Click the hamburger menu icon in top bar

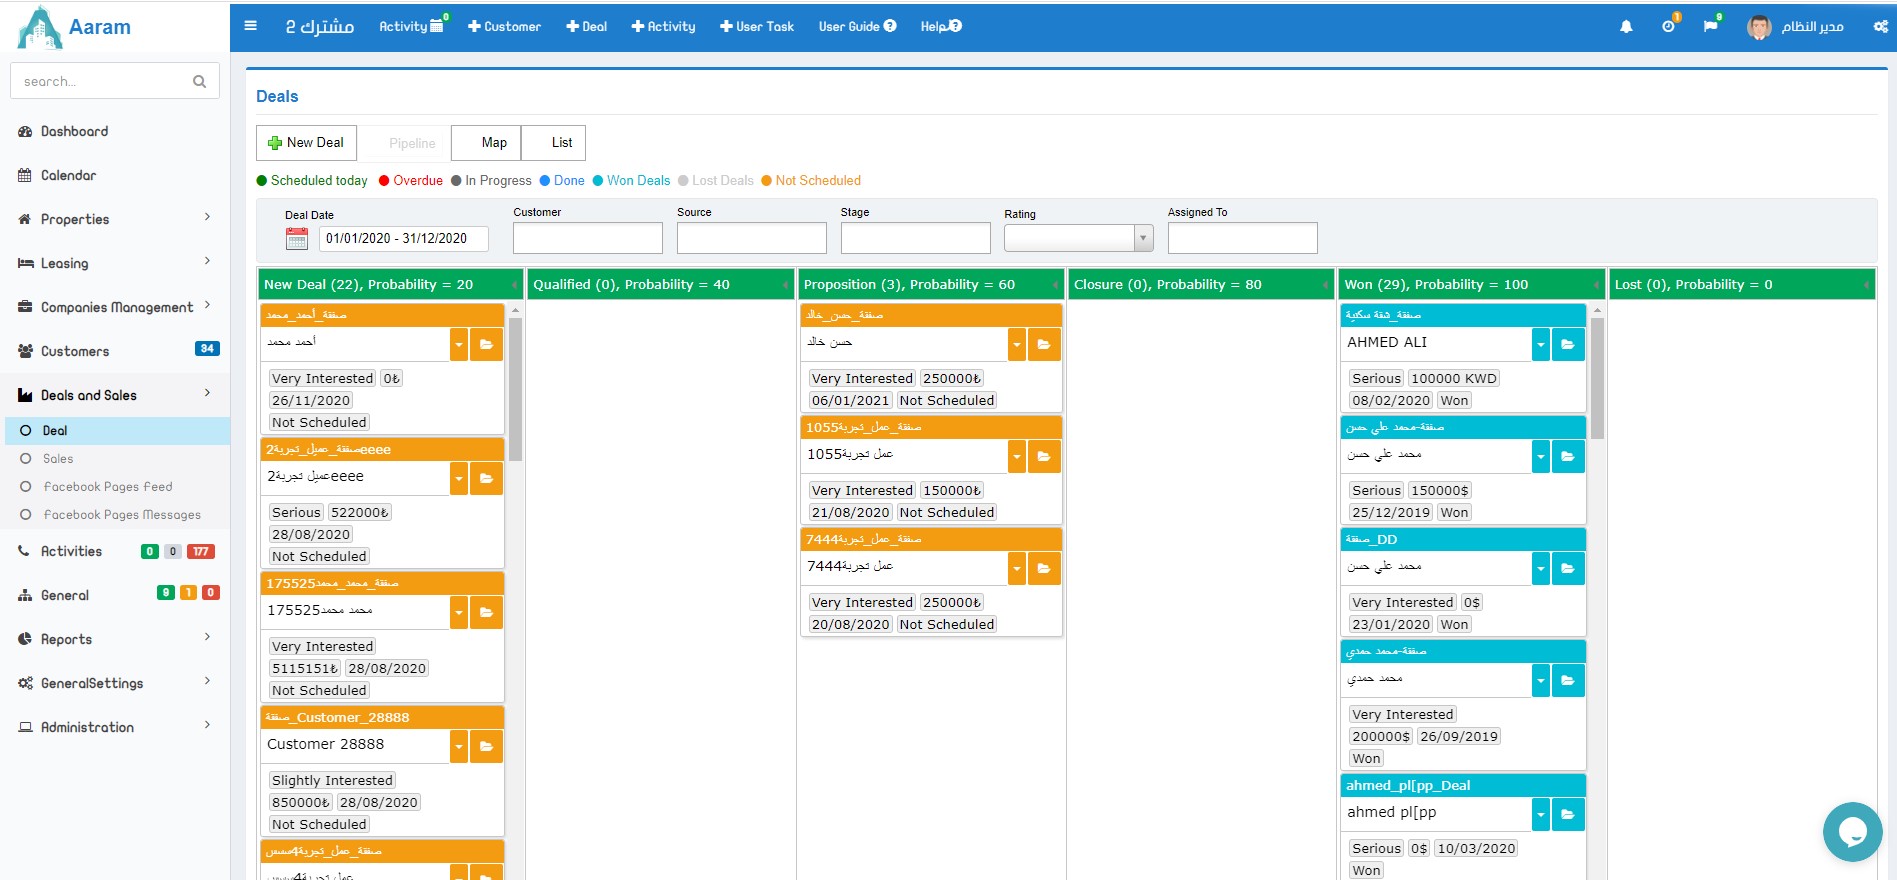point(251,26)
